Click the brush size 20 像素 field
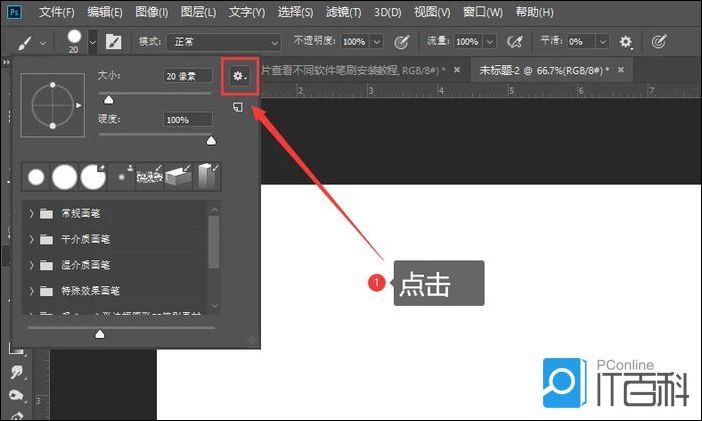 click(187, 76)
